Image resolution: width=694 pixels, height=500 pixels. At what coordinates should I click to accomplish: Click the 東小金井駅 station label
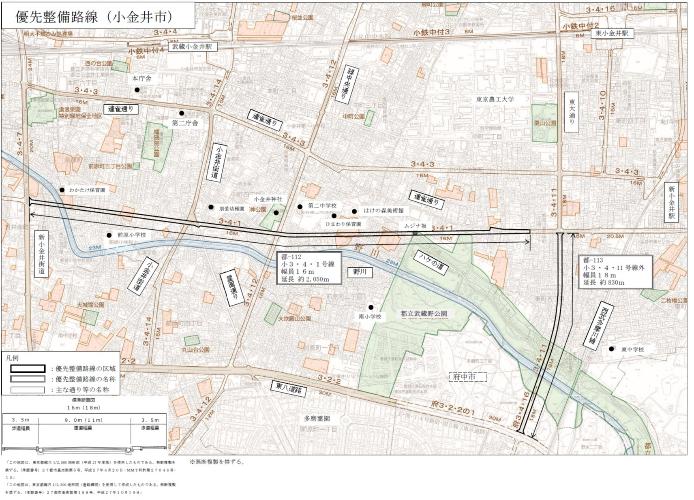click(608, 33)
